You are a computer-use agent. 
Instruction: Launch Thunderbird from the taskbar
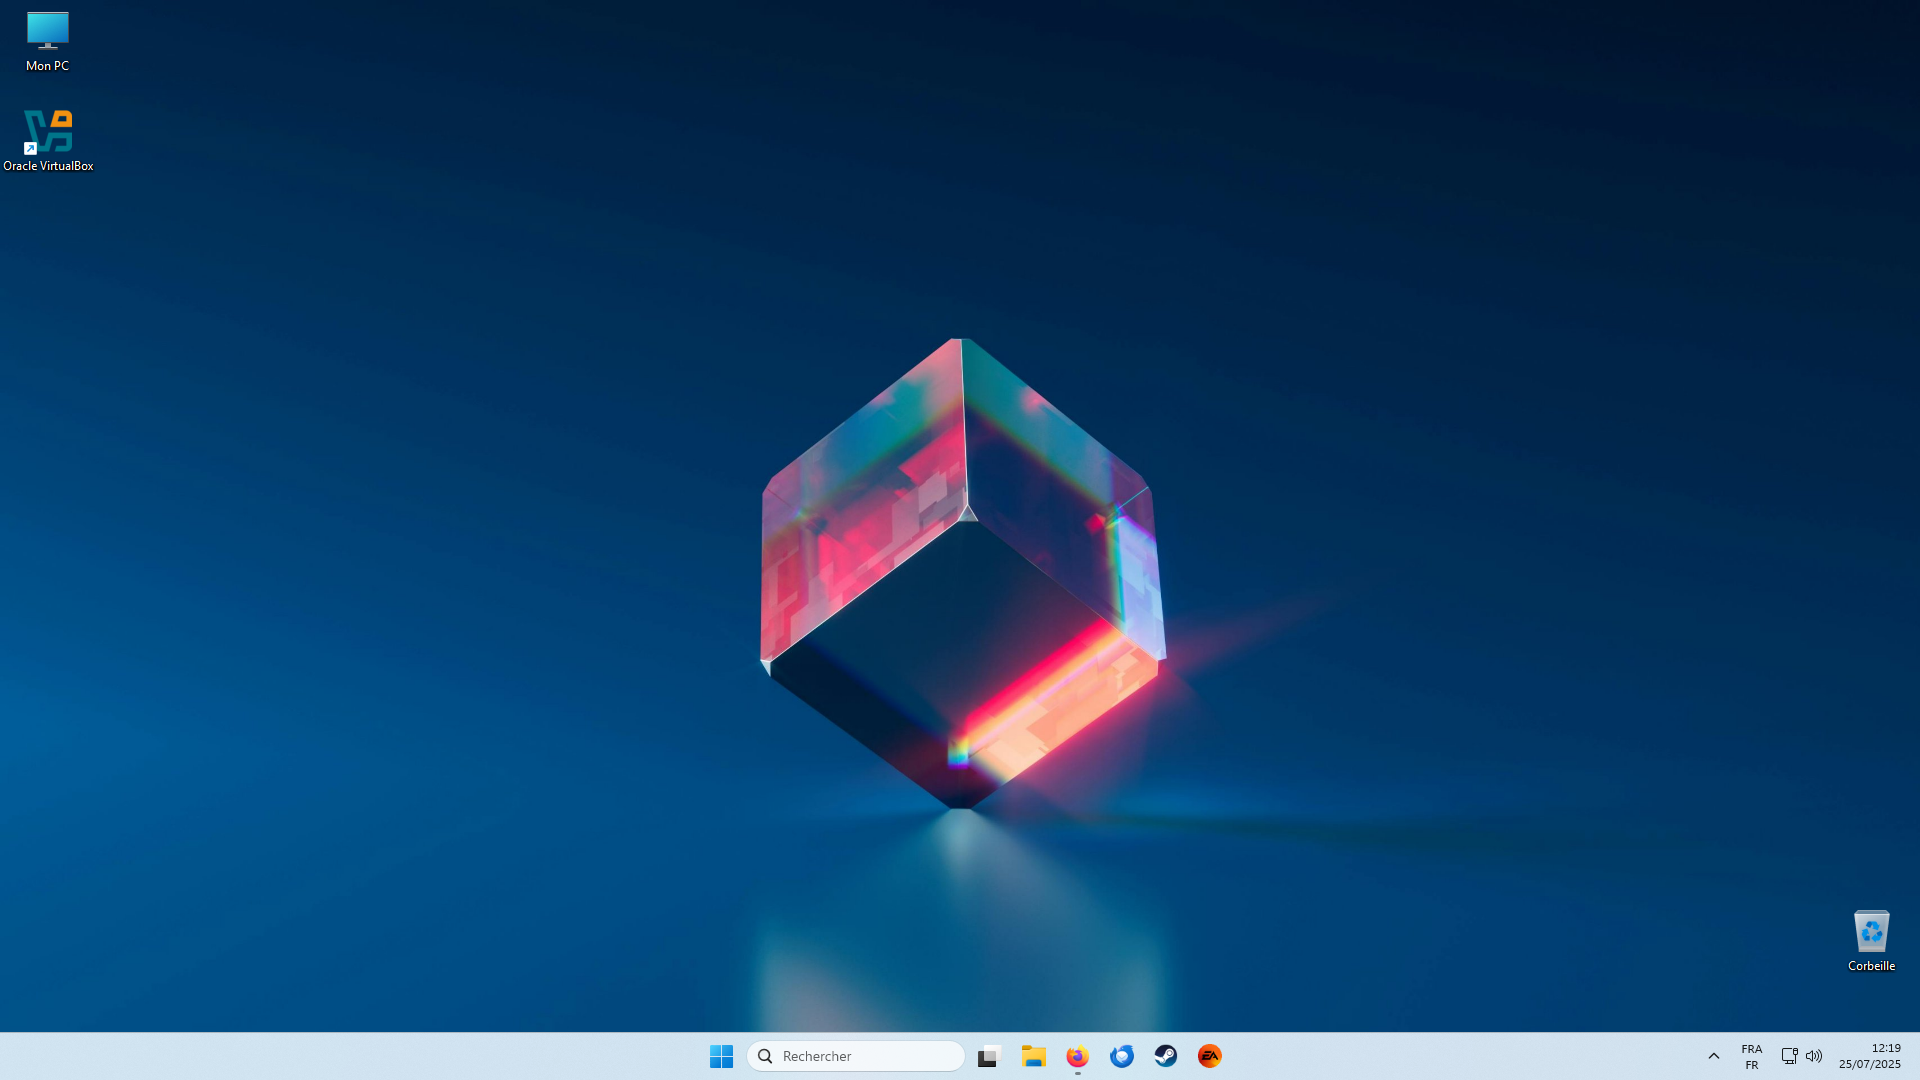pos(1121,1056)
